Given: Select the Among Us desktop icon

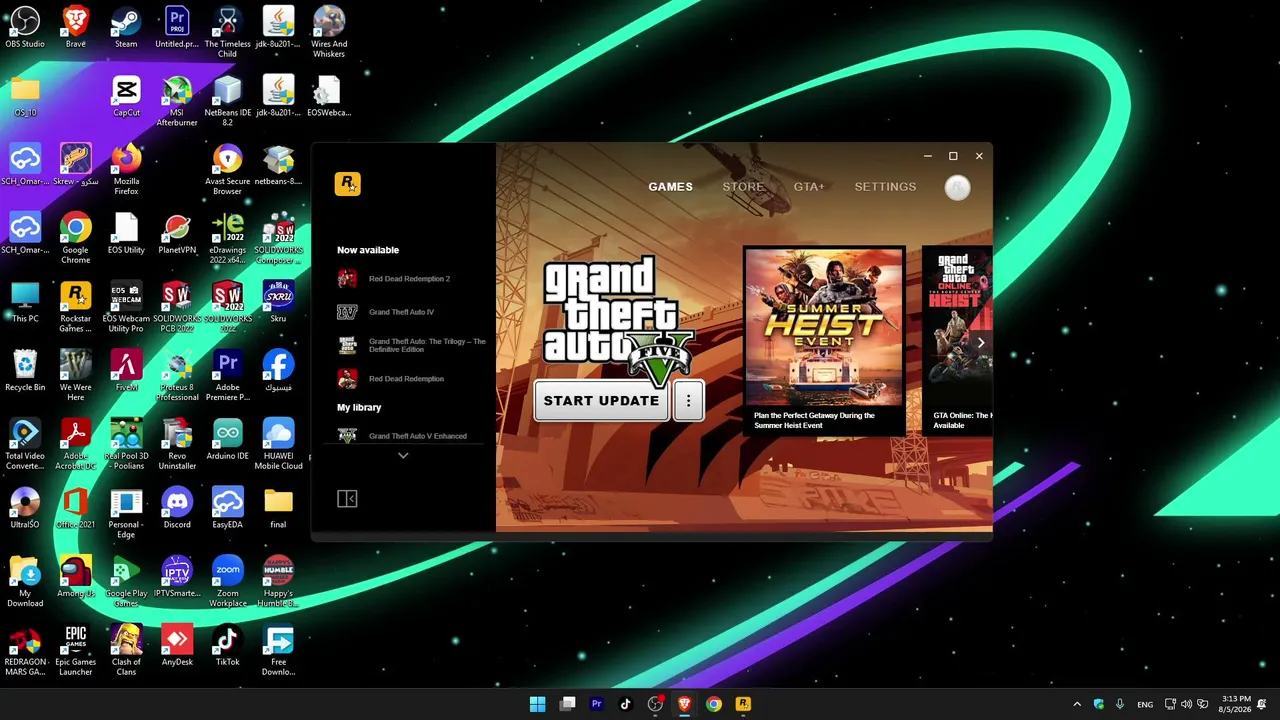Looking at the screenshot, I should click(76, 576).
